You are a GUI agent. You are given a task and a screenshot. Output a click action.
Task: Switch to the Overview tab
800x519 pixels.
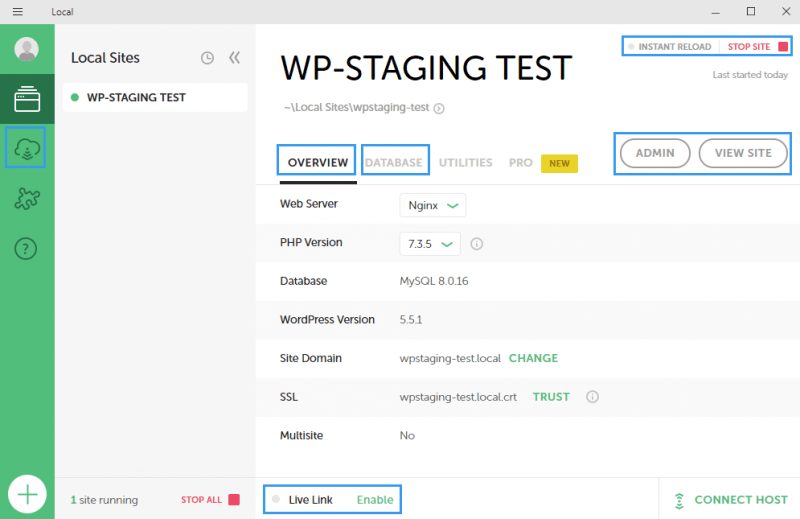point(317,162)
